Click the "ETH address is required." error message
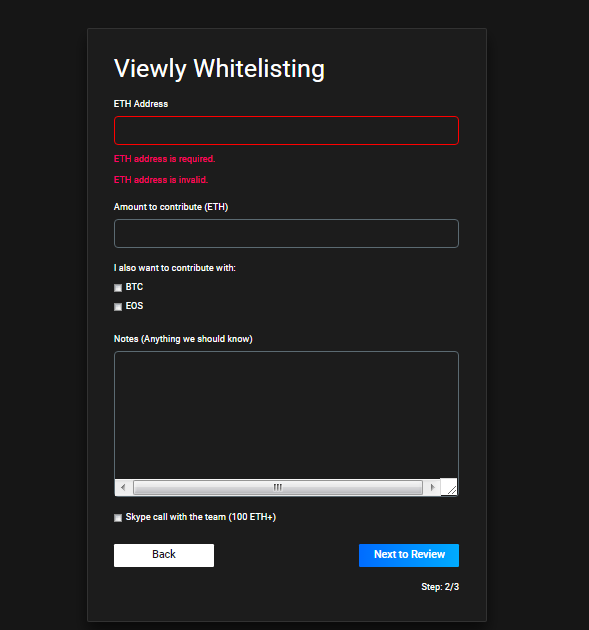589x630 pixels. [x=165, y=159]
